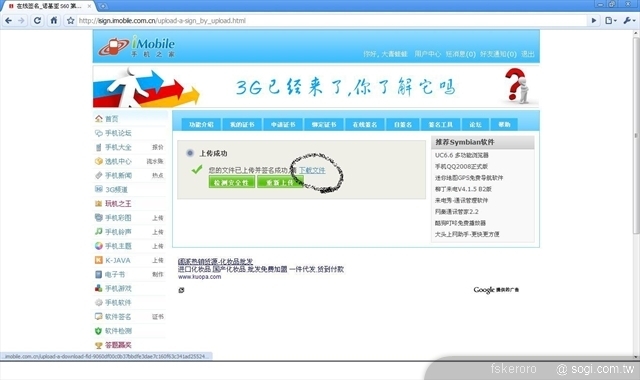Open the 手机QQ2008正式版 link
Viewport: 640px width, 380px height.
pos(461,167)
